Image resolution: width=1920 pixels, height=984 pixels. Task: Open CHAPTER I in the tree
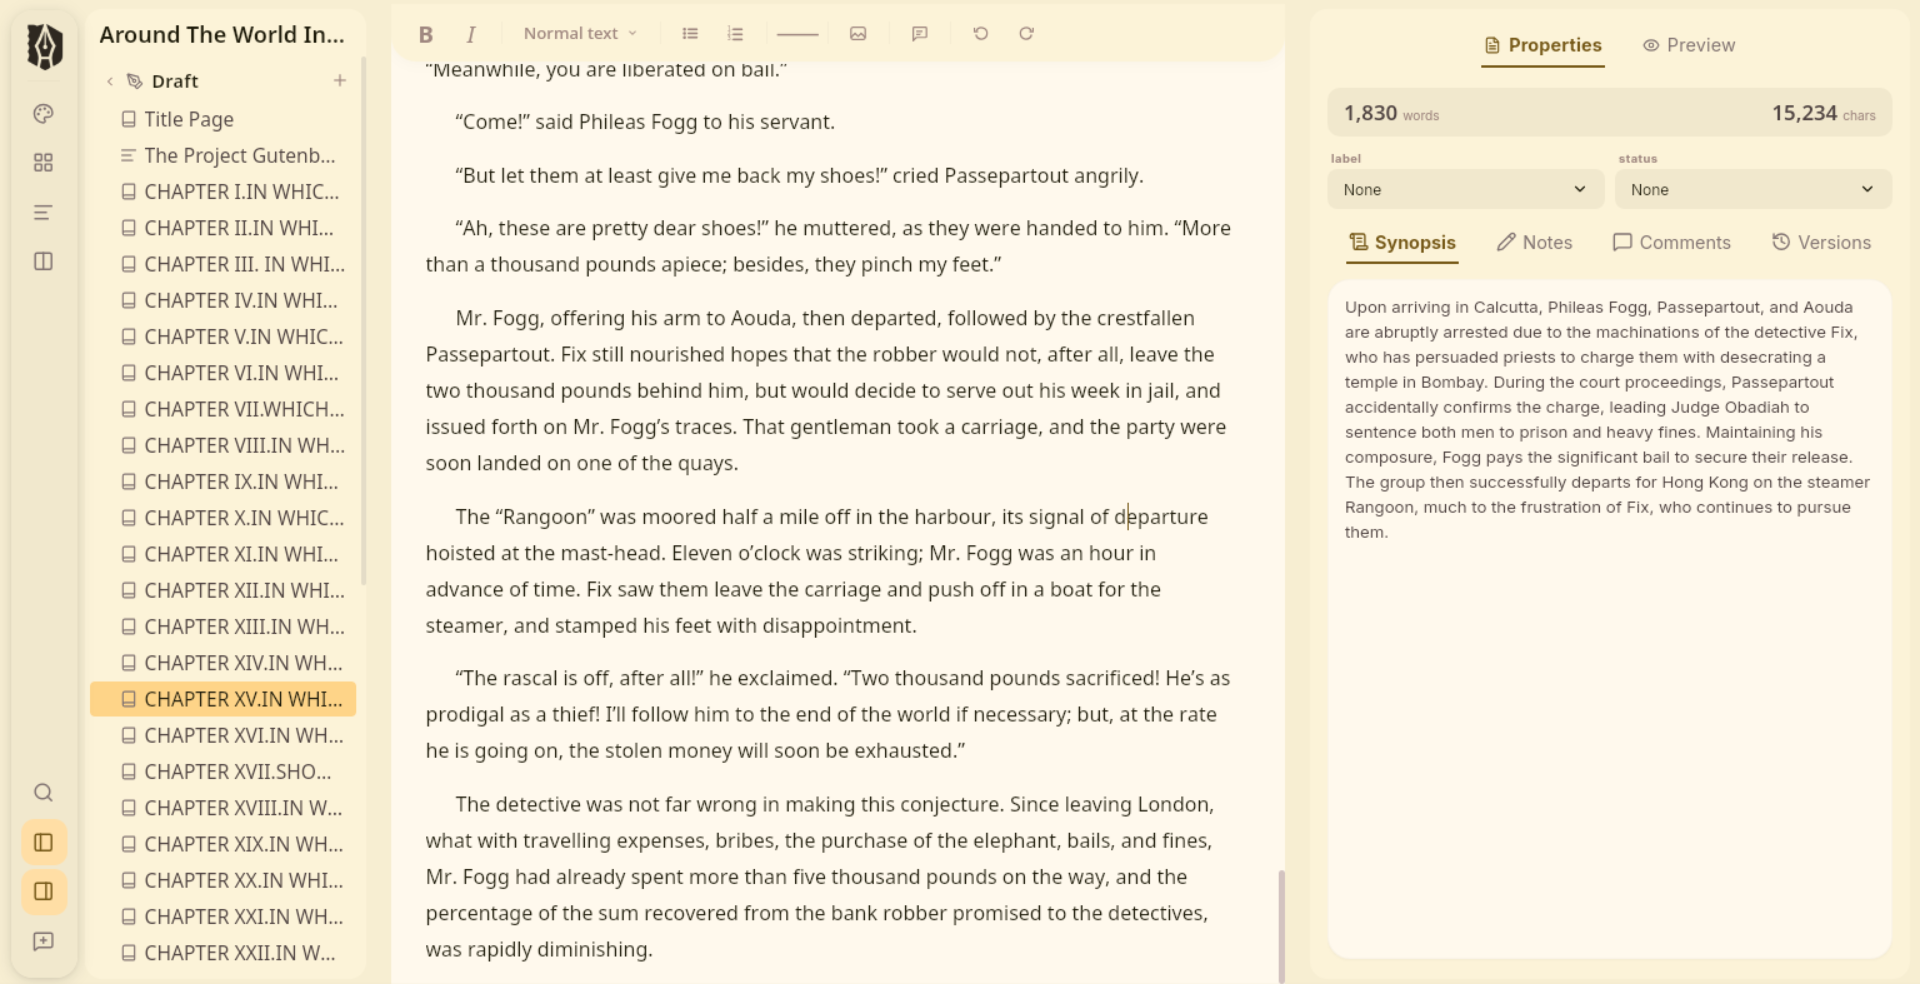[223, 192]
